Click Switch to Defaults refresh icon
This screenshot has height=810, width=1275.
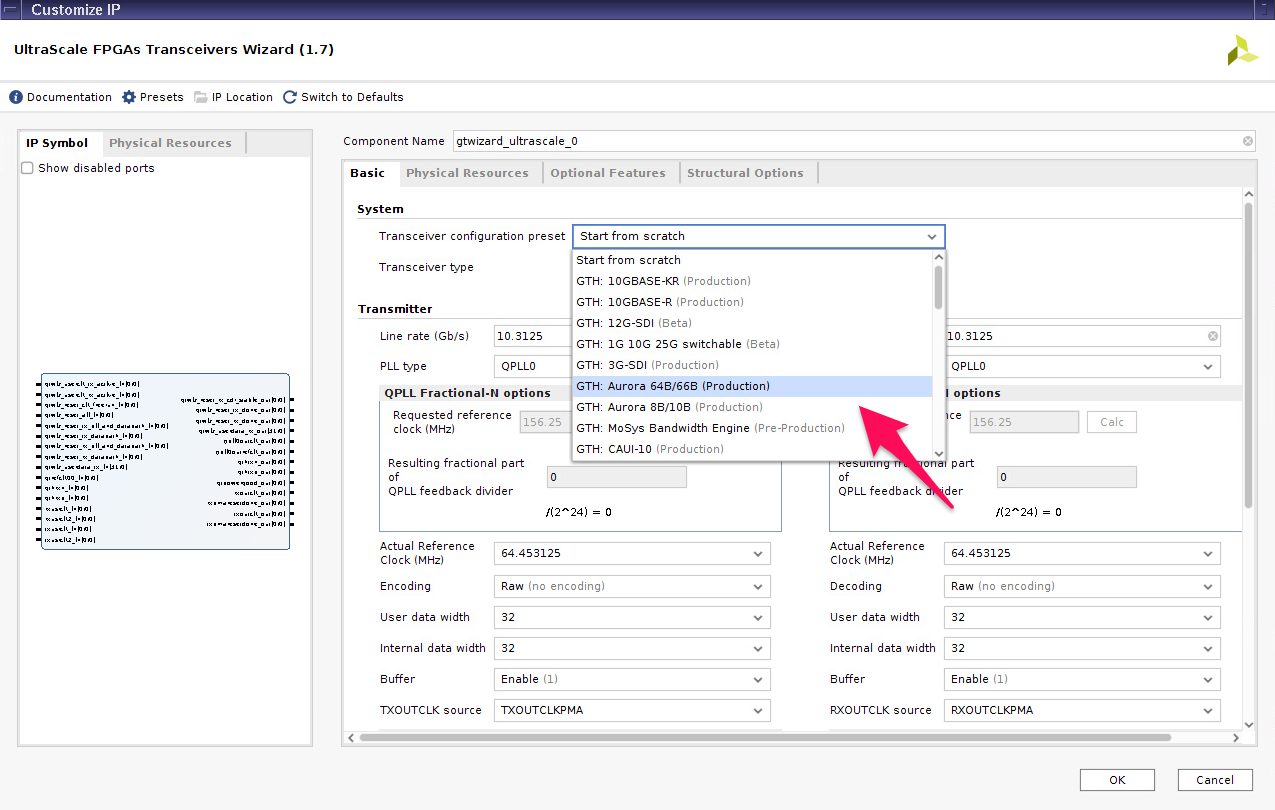pyautogui.click(x=290, y=97)
